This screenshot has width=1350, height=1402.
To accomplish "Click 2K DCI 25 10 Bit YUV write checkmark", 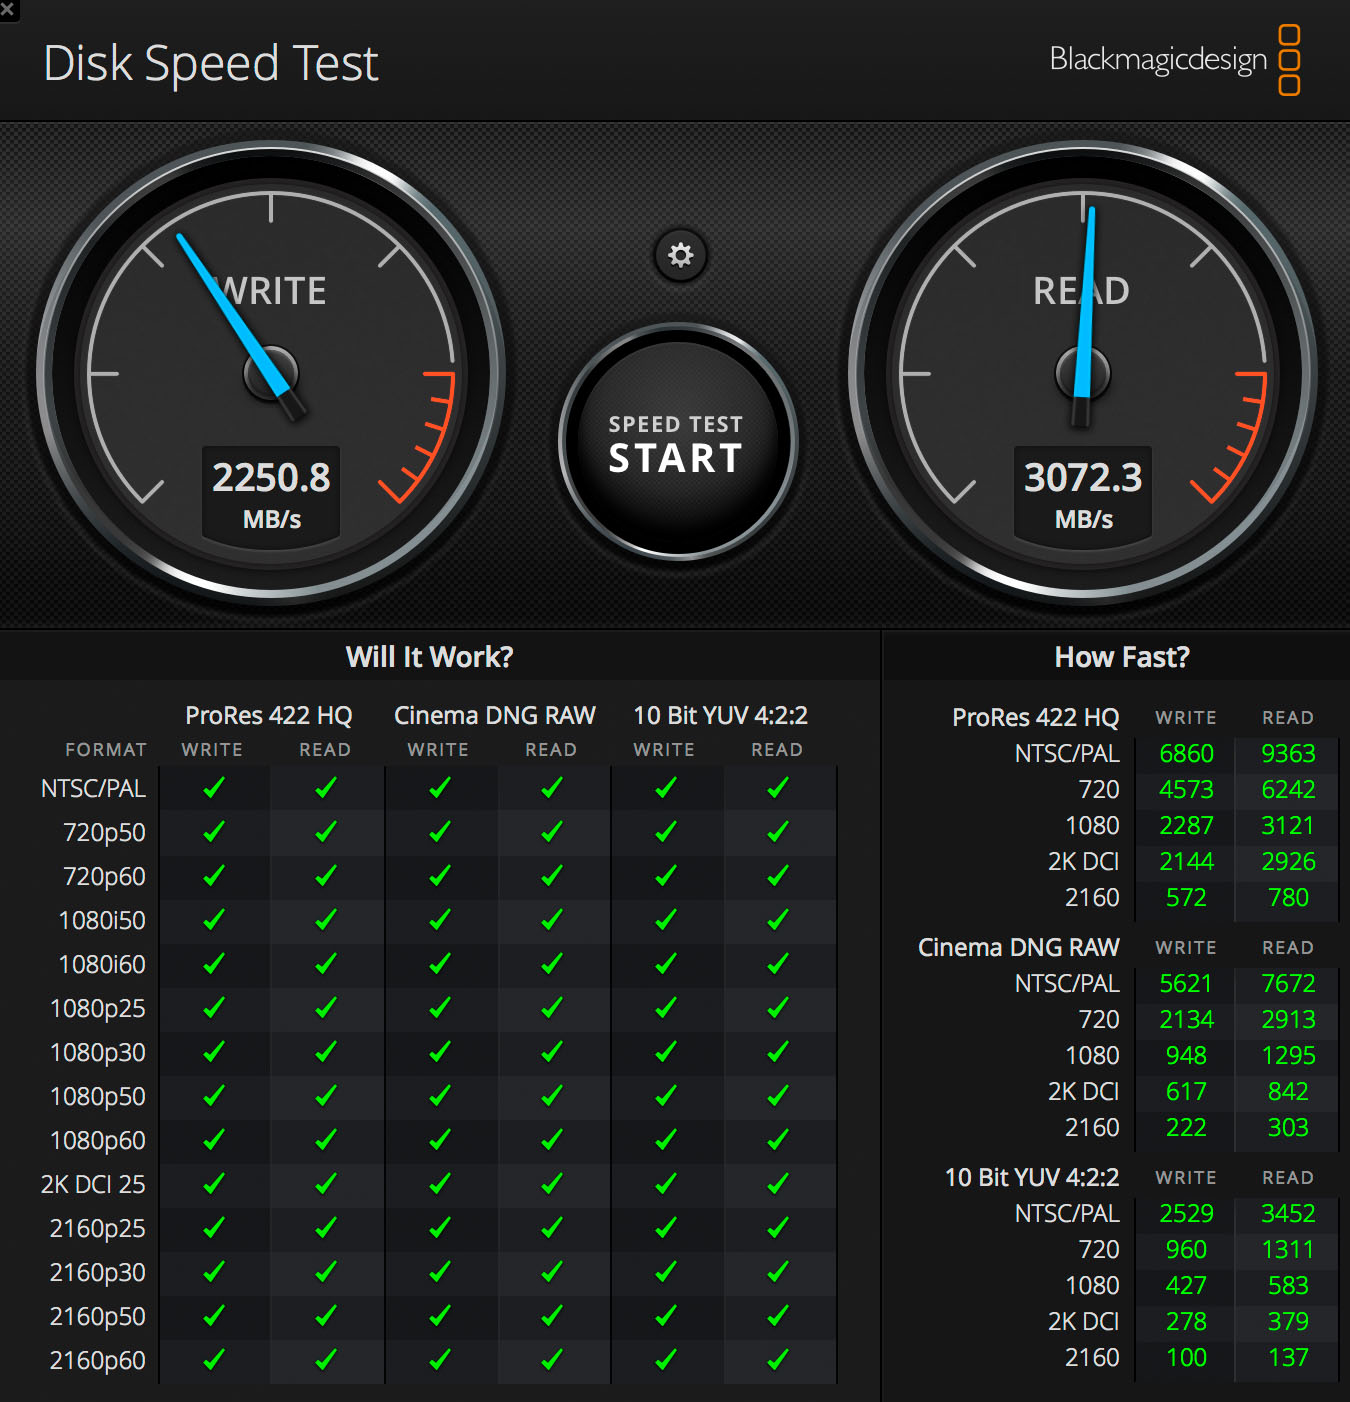I will (665, 1184).
